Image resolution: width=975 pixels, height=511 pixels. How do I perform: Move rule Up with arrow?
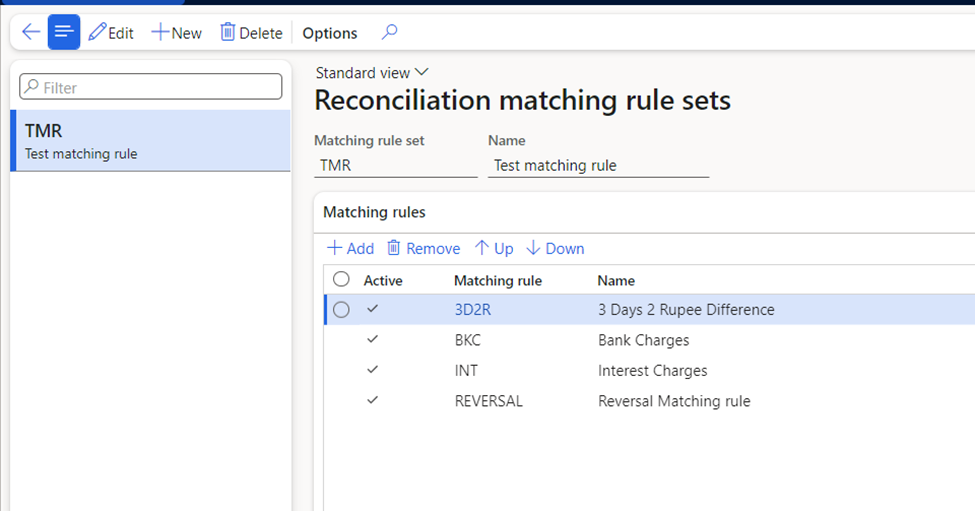click(481, 248)
